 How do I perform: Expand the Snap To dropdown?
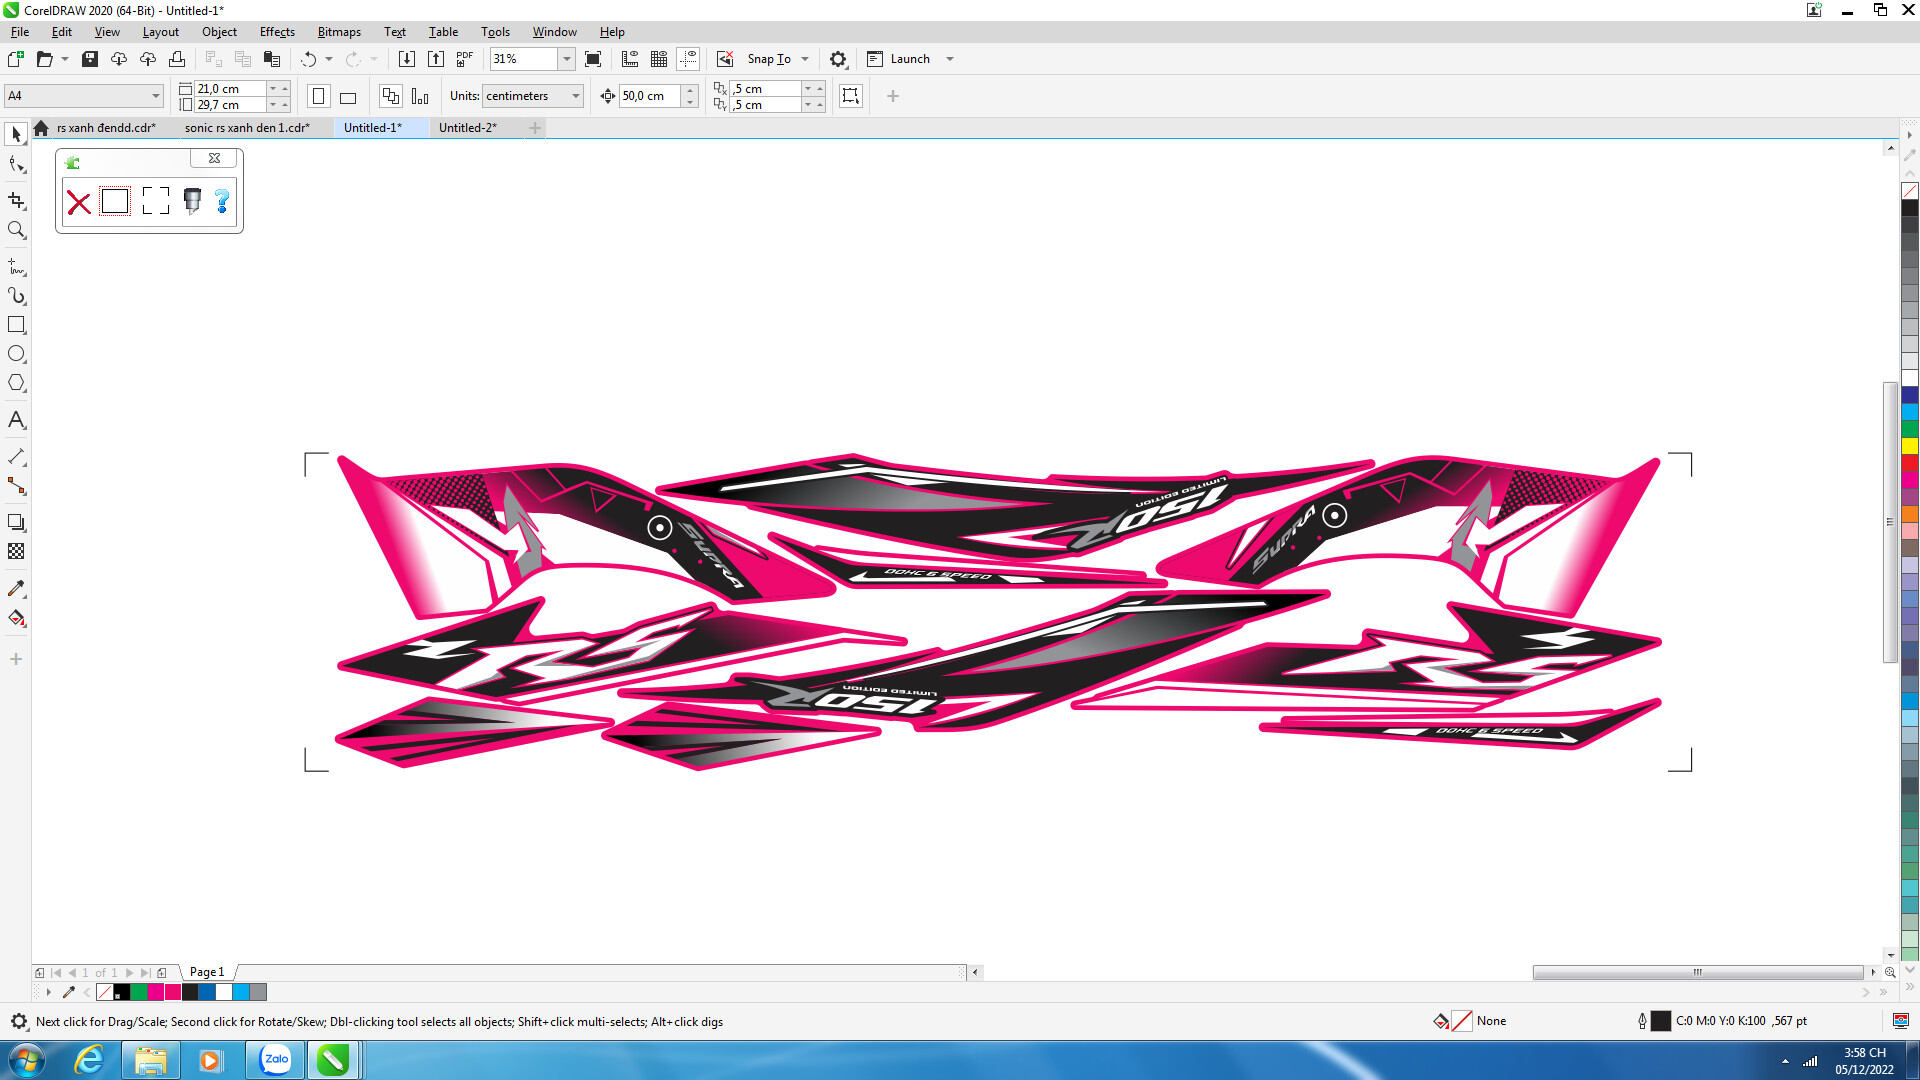(x=805, y=59)
